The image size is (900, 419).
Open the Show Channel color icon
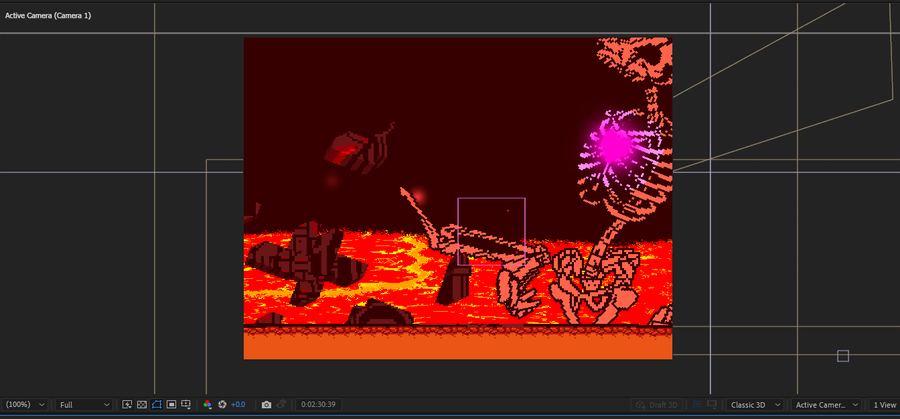207,405
